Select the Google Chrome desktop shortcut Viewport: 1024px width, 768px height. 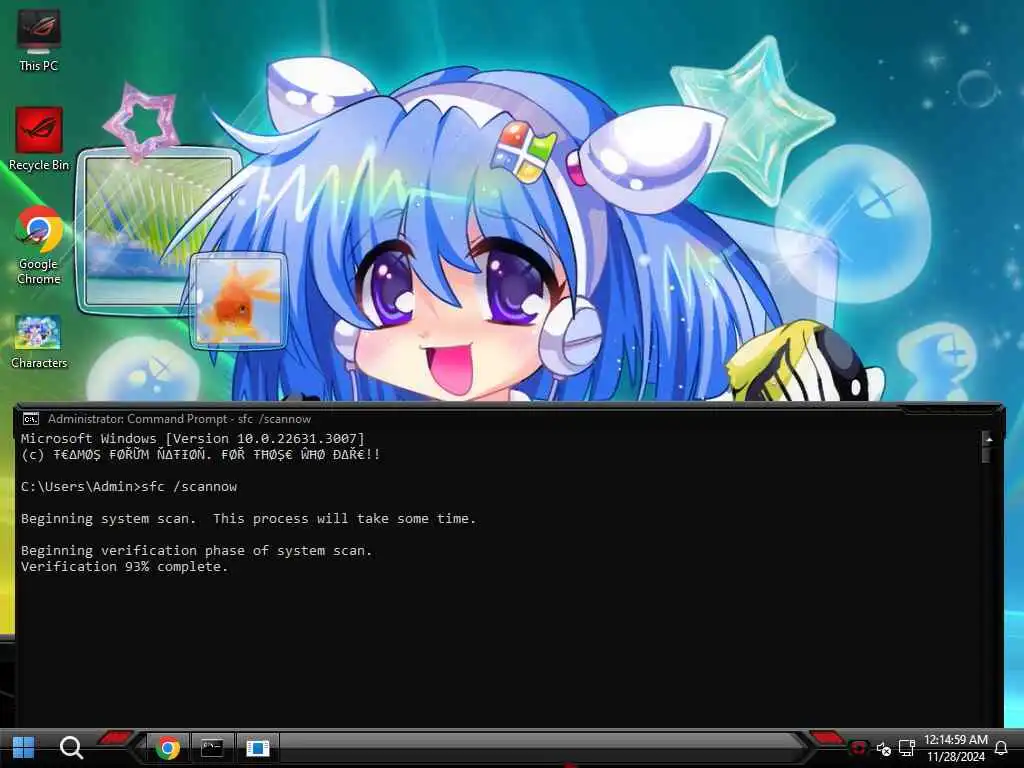point(39,246)
